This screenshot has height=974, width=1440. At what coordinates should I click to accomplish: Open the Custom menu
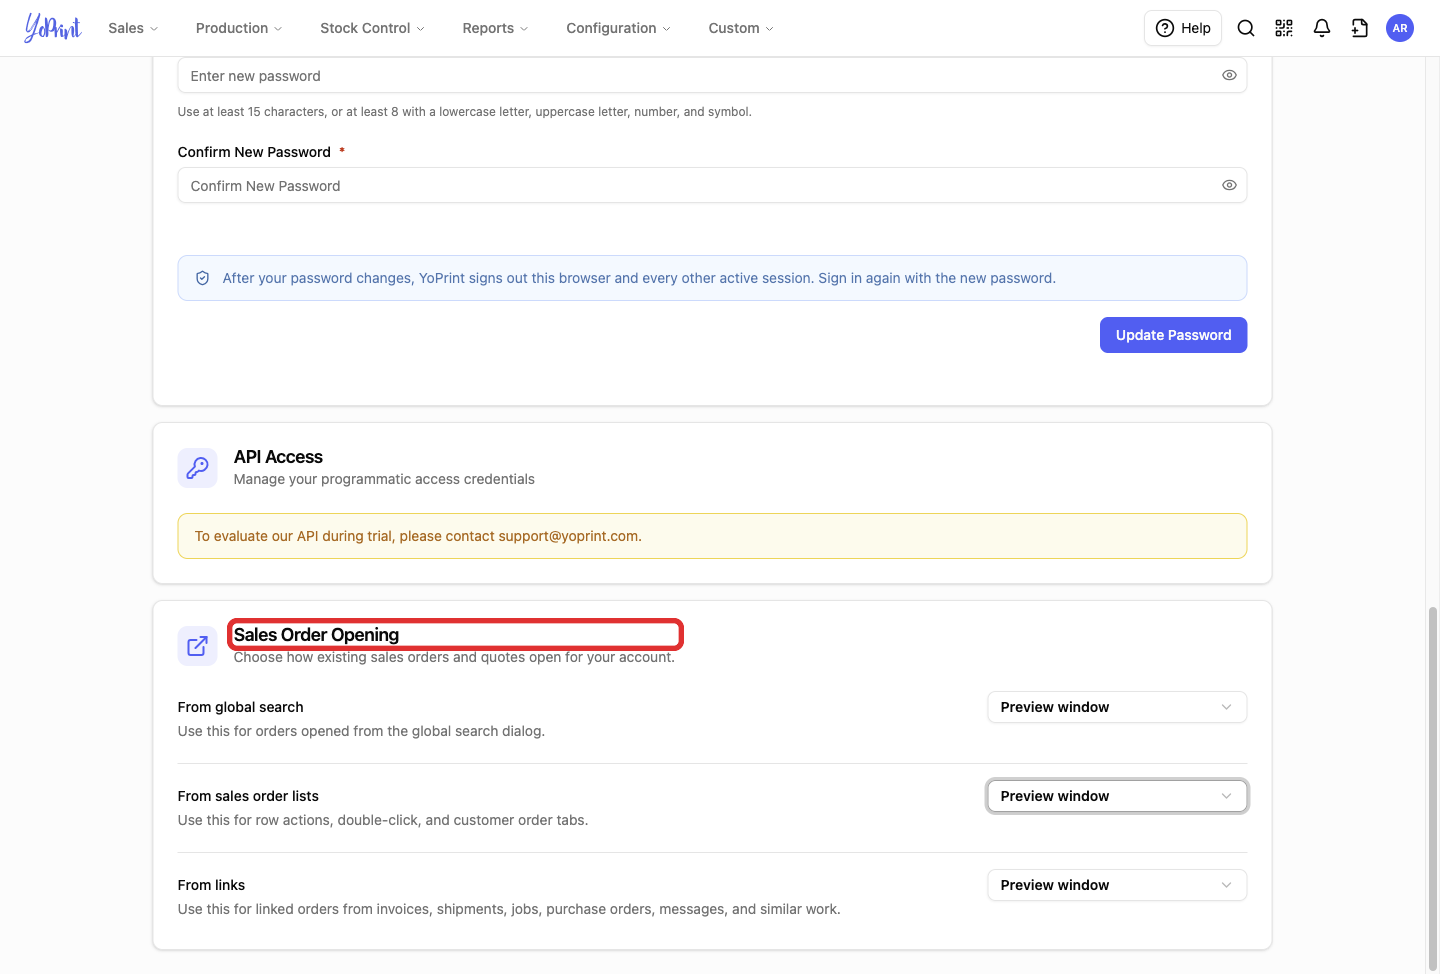pos(741,28)
